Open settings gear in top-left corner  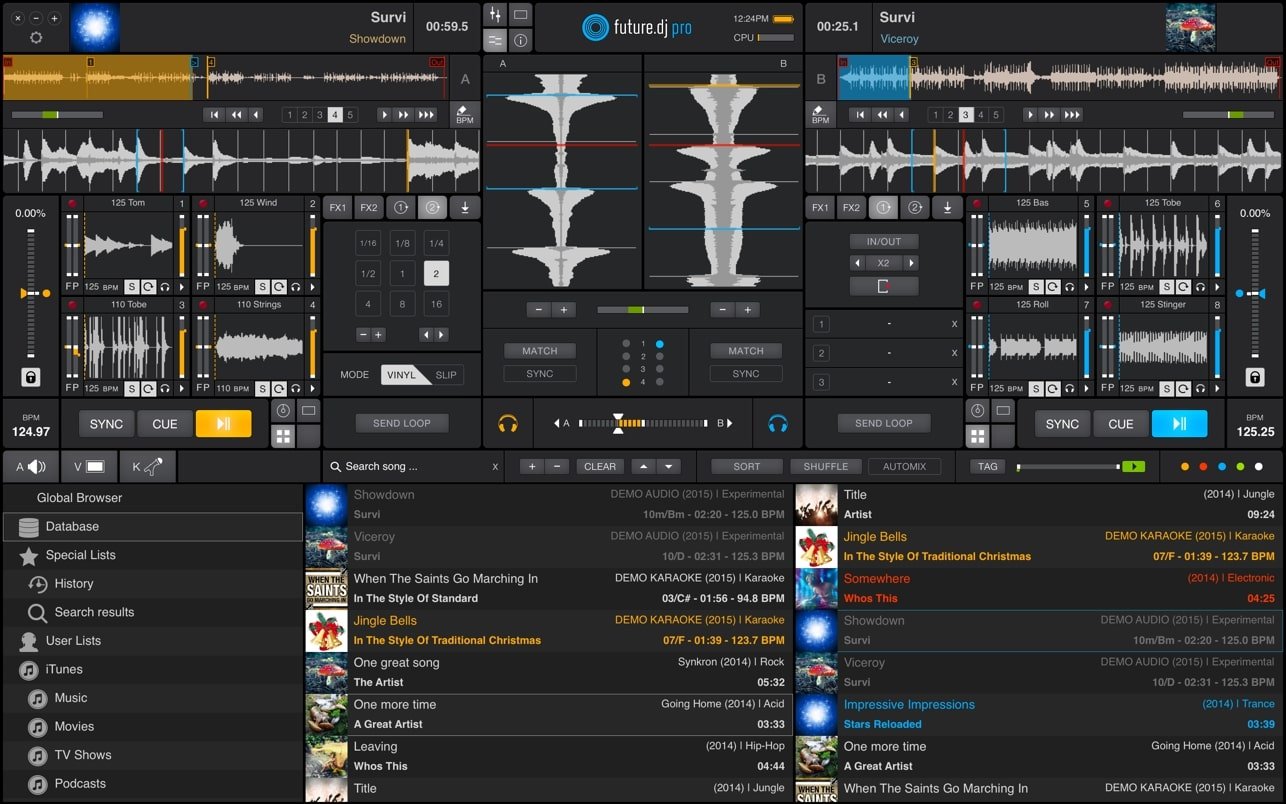point(36,38)
